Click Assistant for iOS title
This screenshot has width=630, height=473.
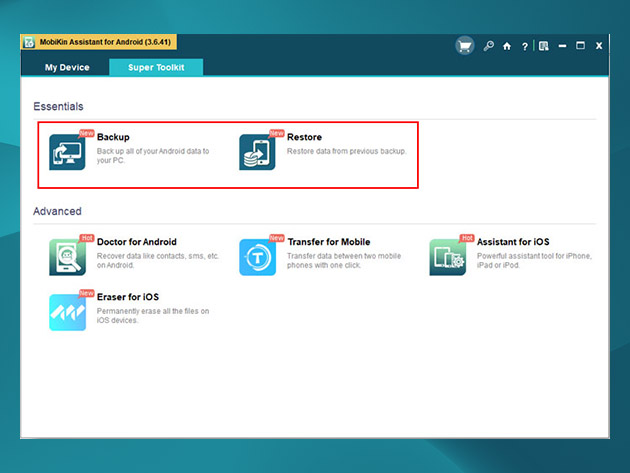pos(513,242)
